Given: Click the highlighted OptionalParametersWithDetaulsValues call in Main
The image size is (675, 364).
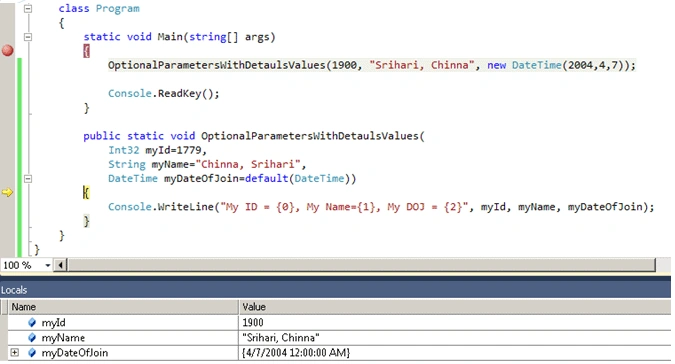Looking at the screenshot, I should (372, 65).
